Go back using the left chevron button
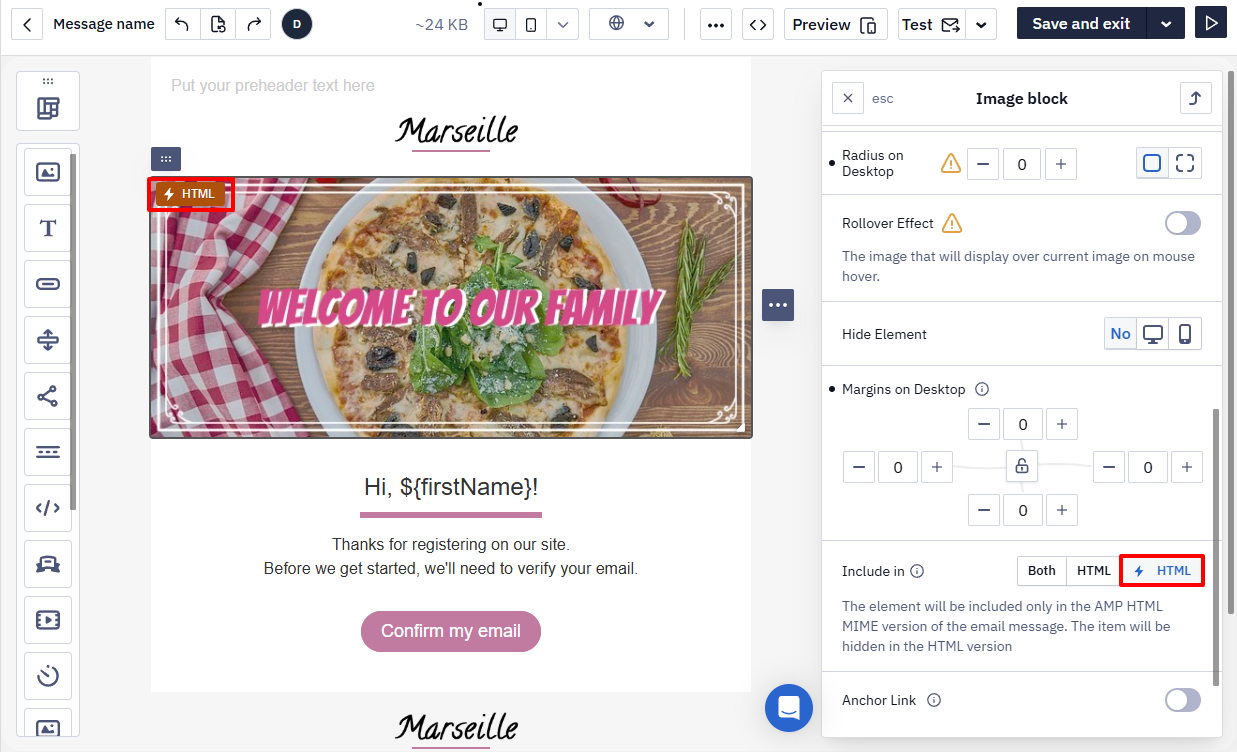The height and width of the screenshot is (752, 1237). pos(27,24)
